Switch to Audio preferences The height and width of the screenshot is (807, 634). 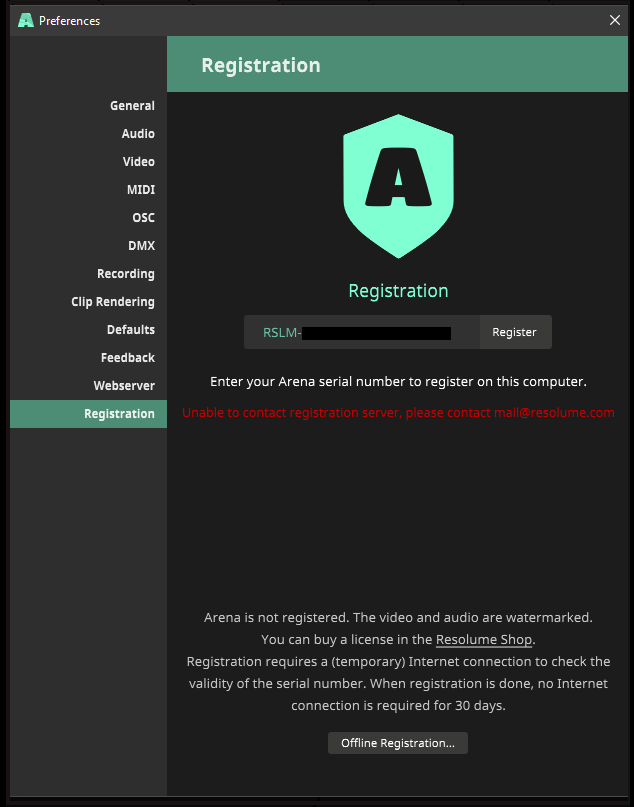pyautogui.click(x=138, y=134)
